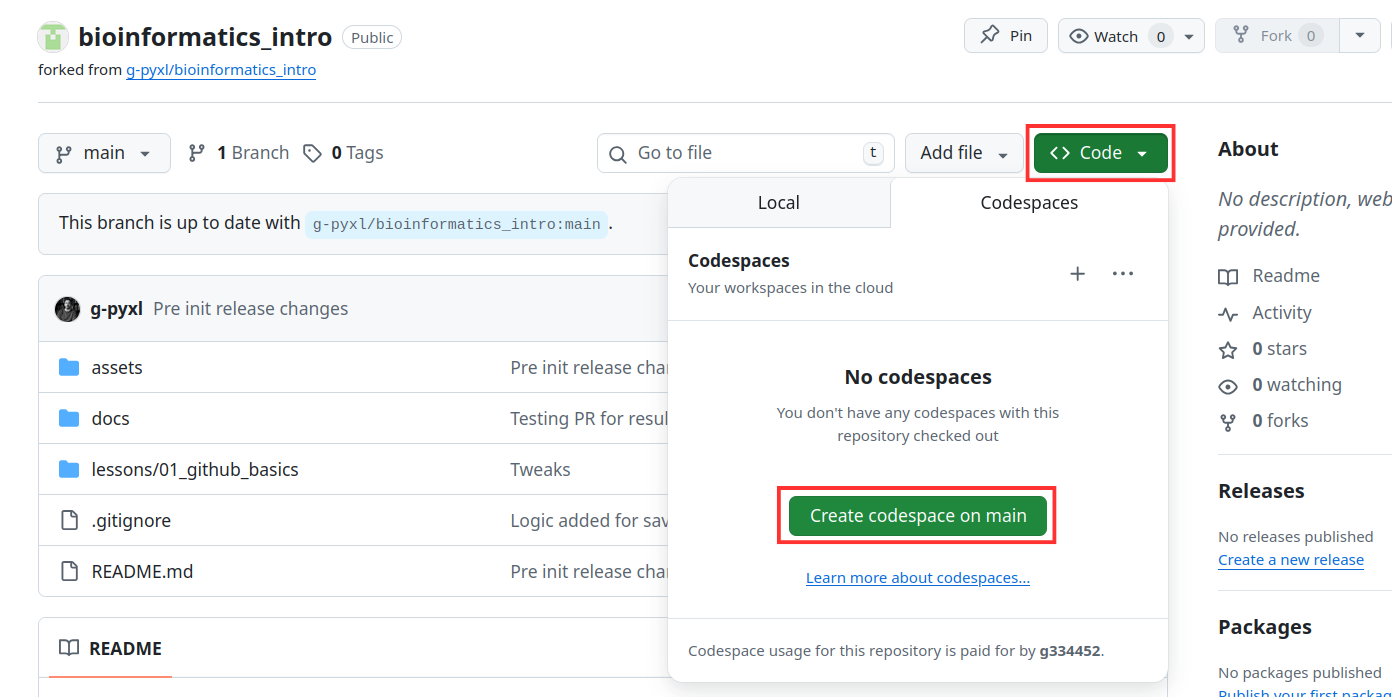The image size is (1392, 697).
Task: Open the docs folder name
Action: pyautogui.click(x=111, y=419)
